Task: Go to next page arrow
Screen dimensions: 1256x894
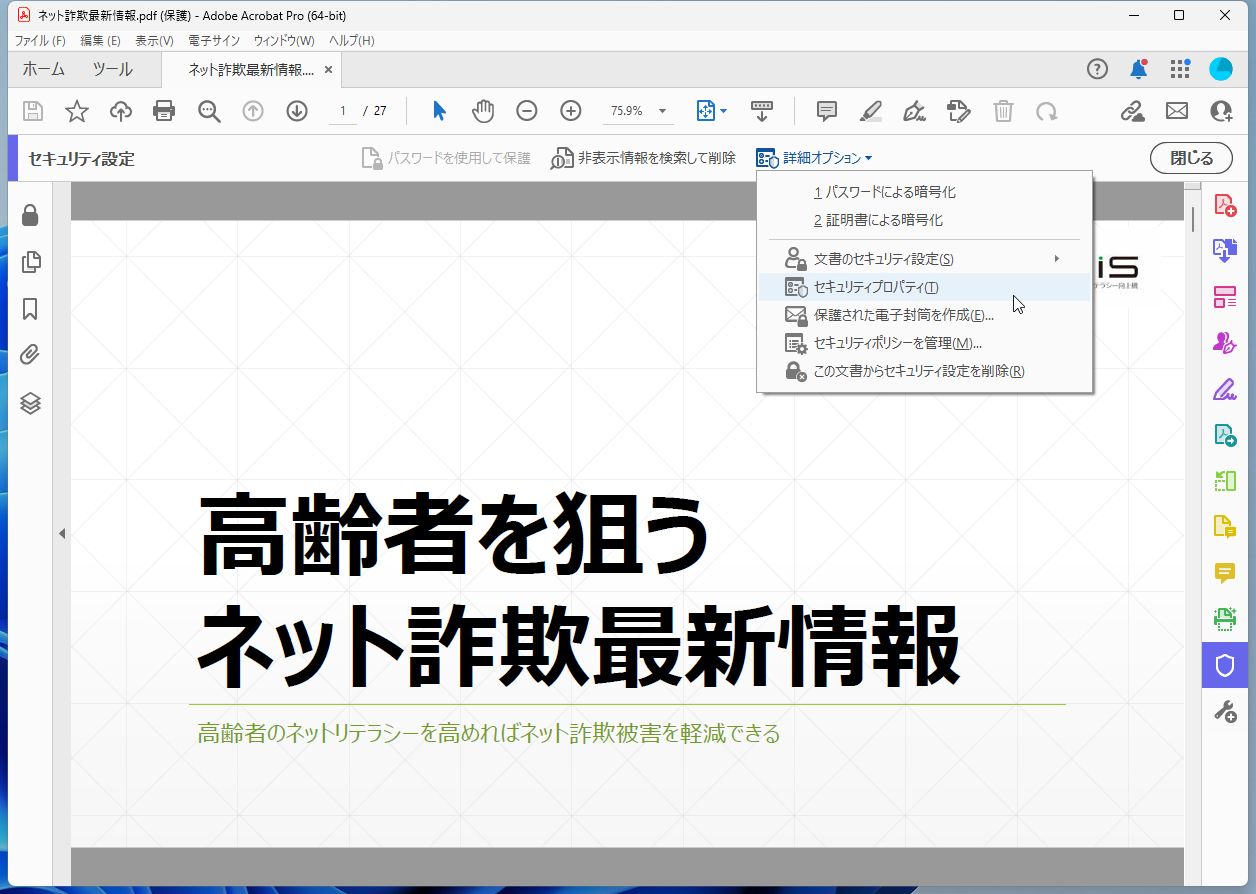Action: click(x=297, y=111)
